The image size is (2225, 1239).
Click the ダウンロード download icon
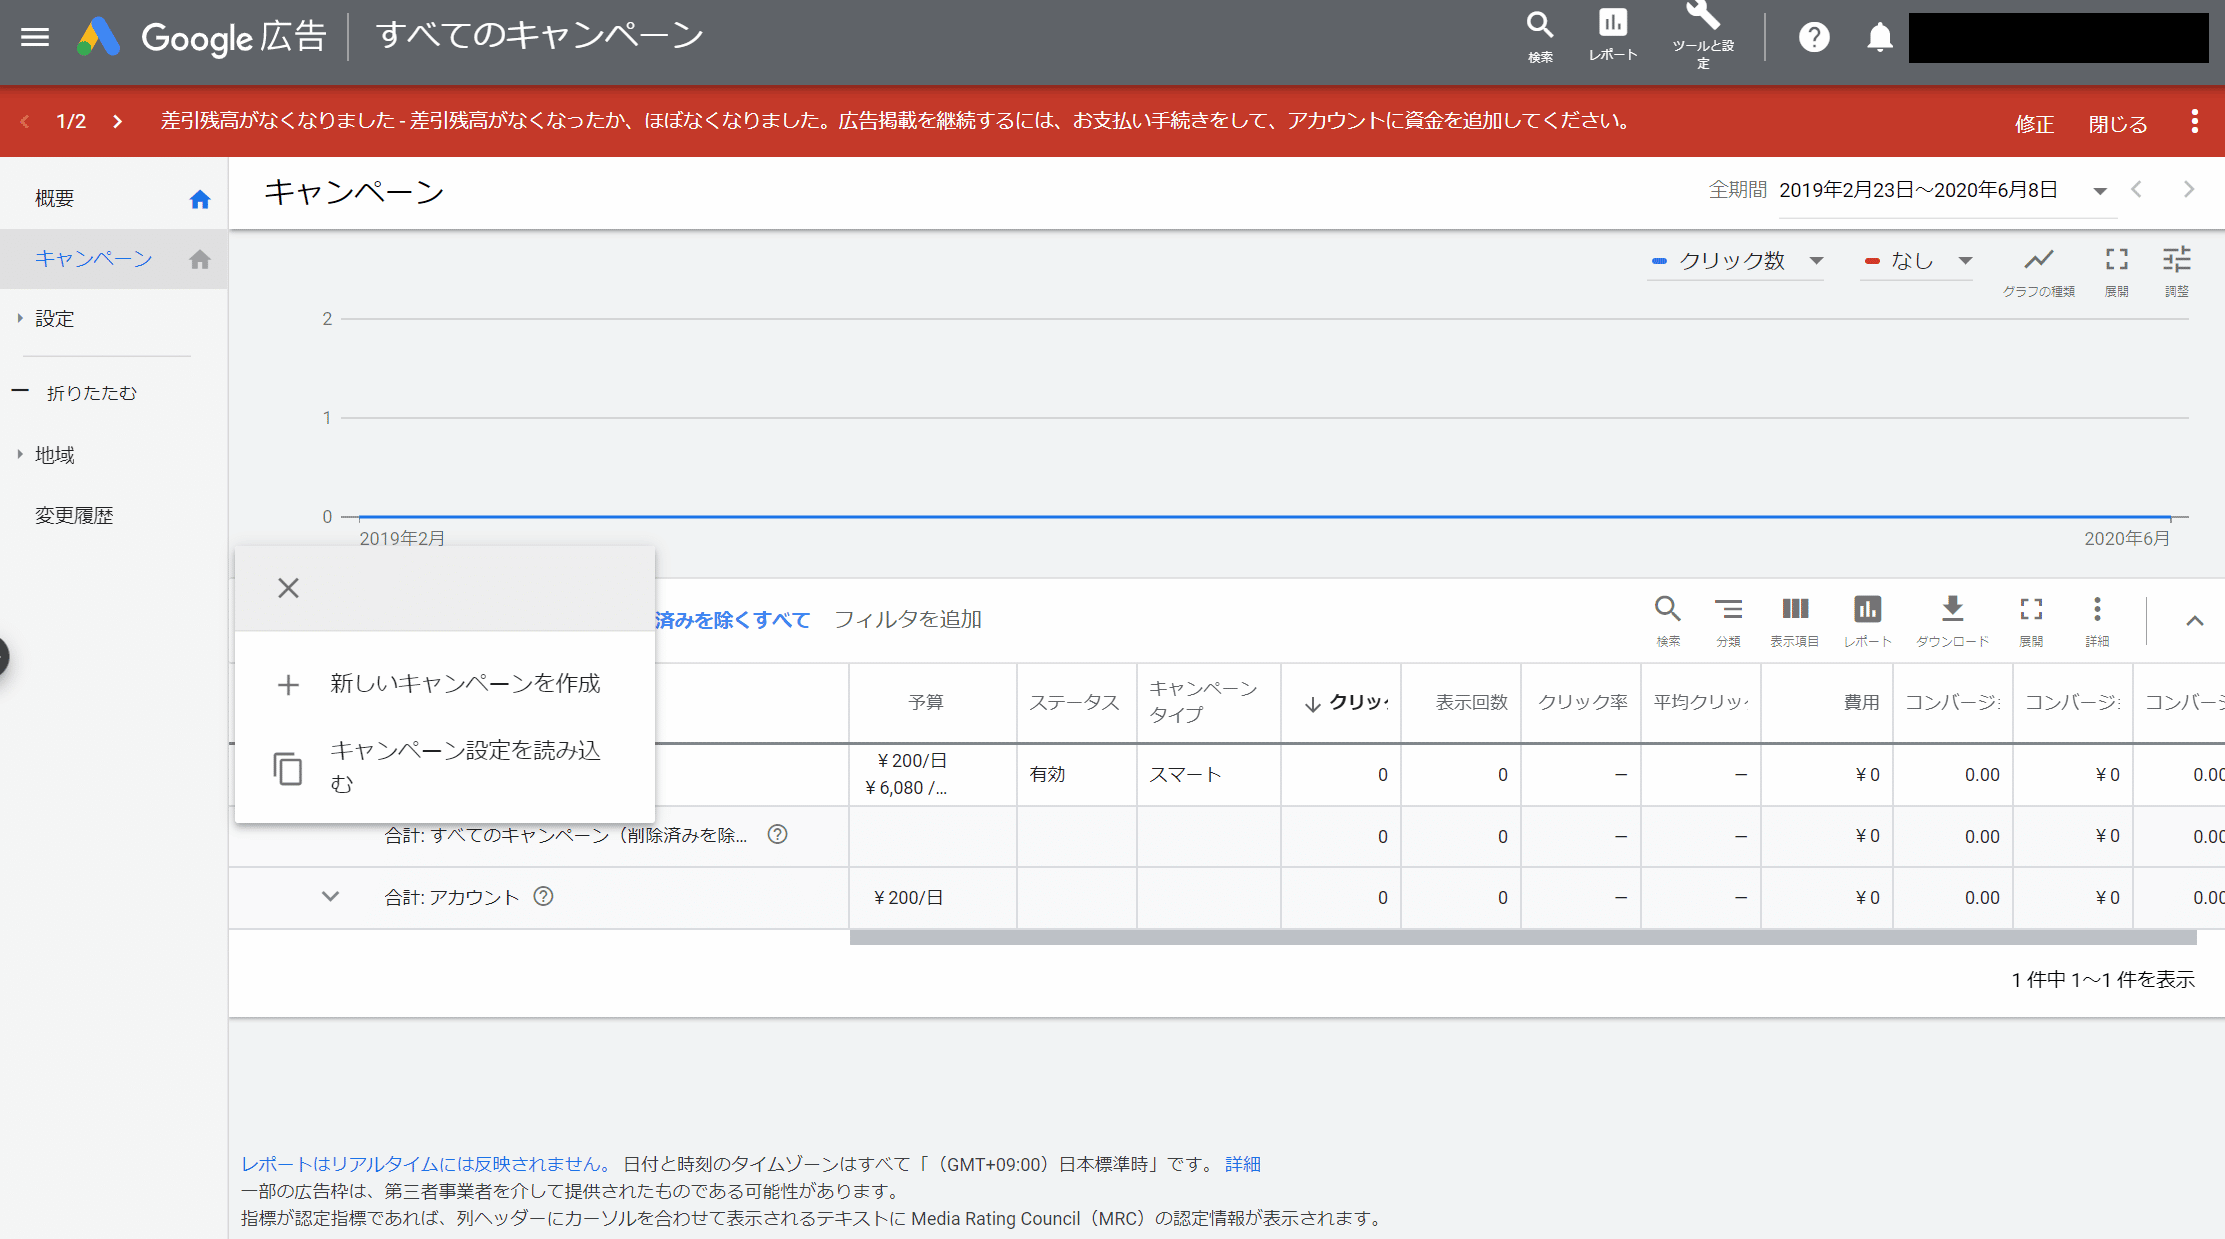[1952, 610]
